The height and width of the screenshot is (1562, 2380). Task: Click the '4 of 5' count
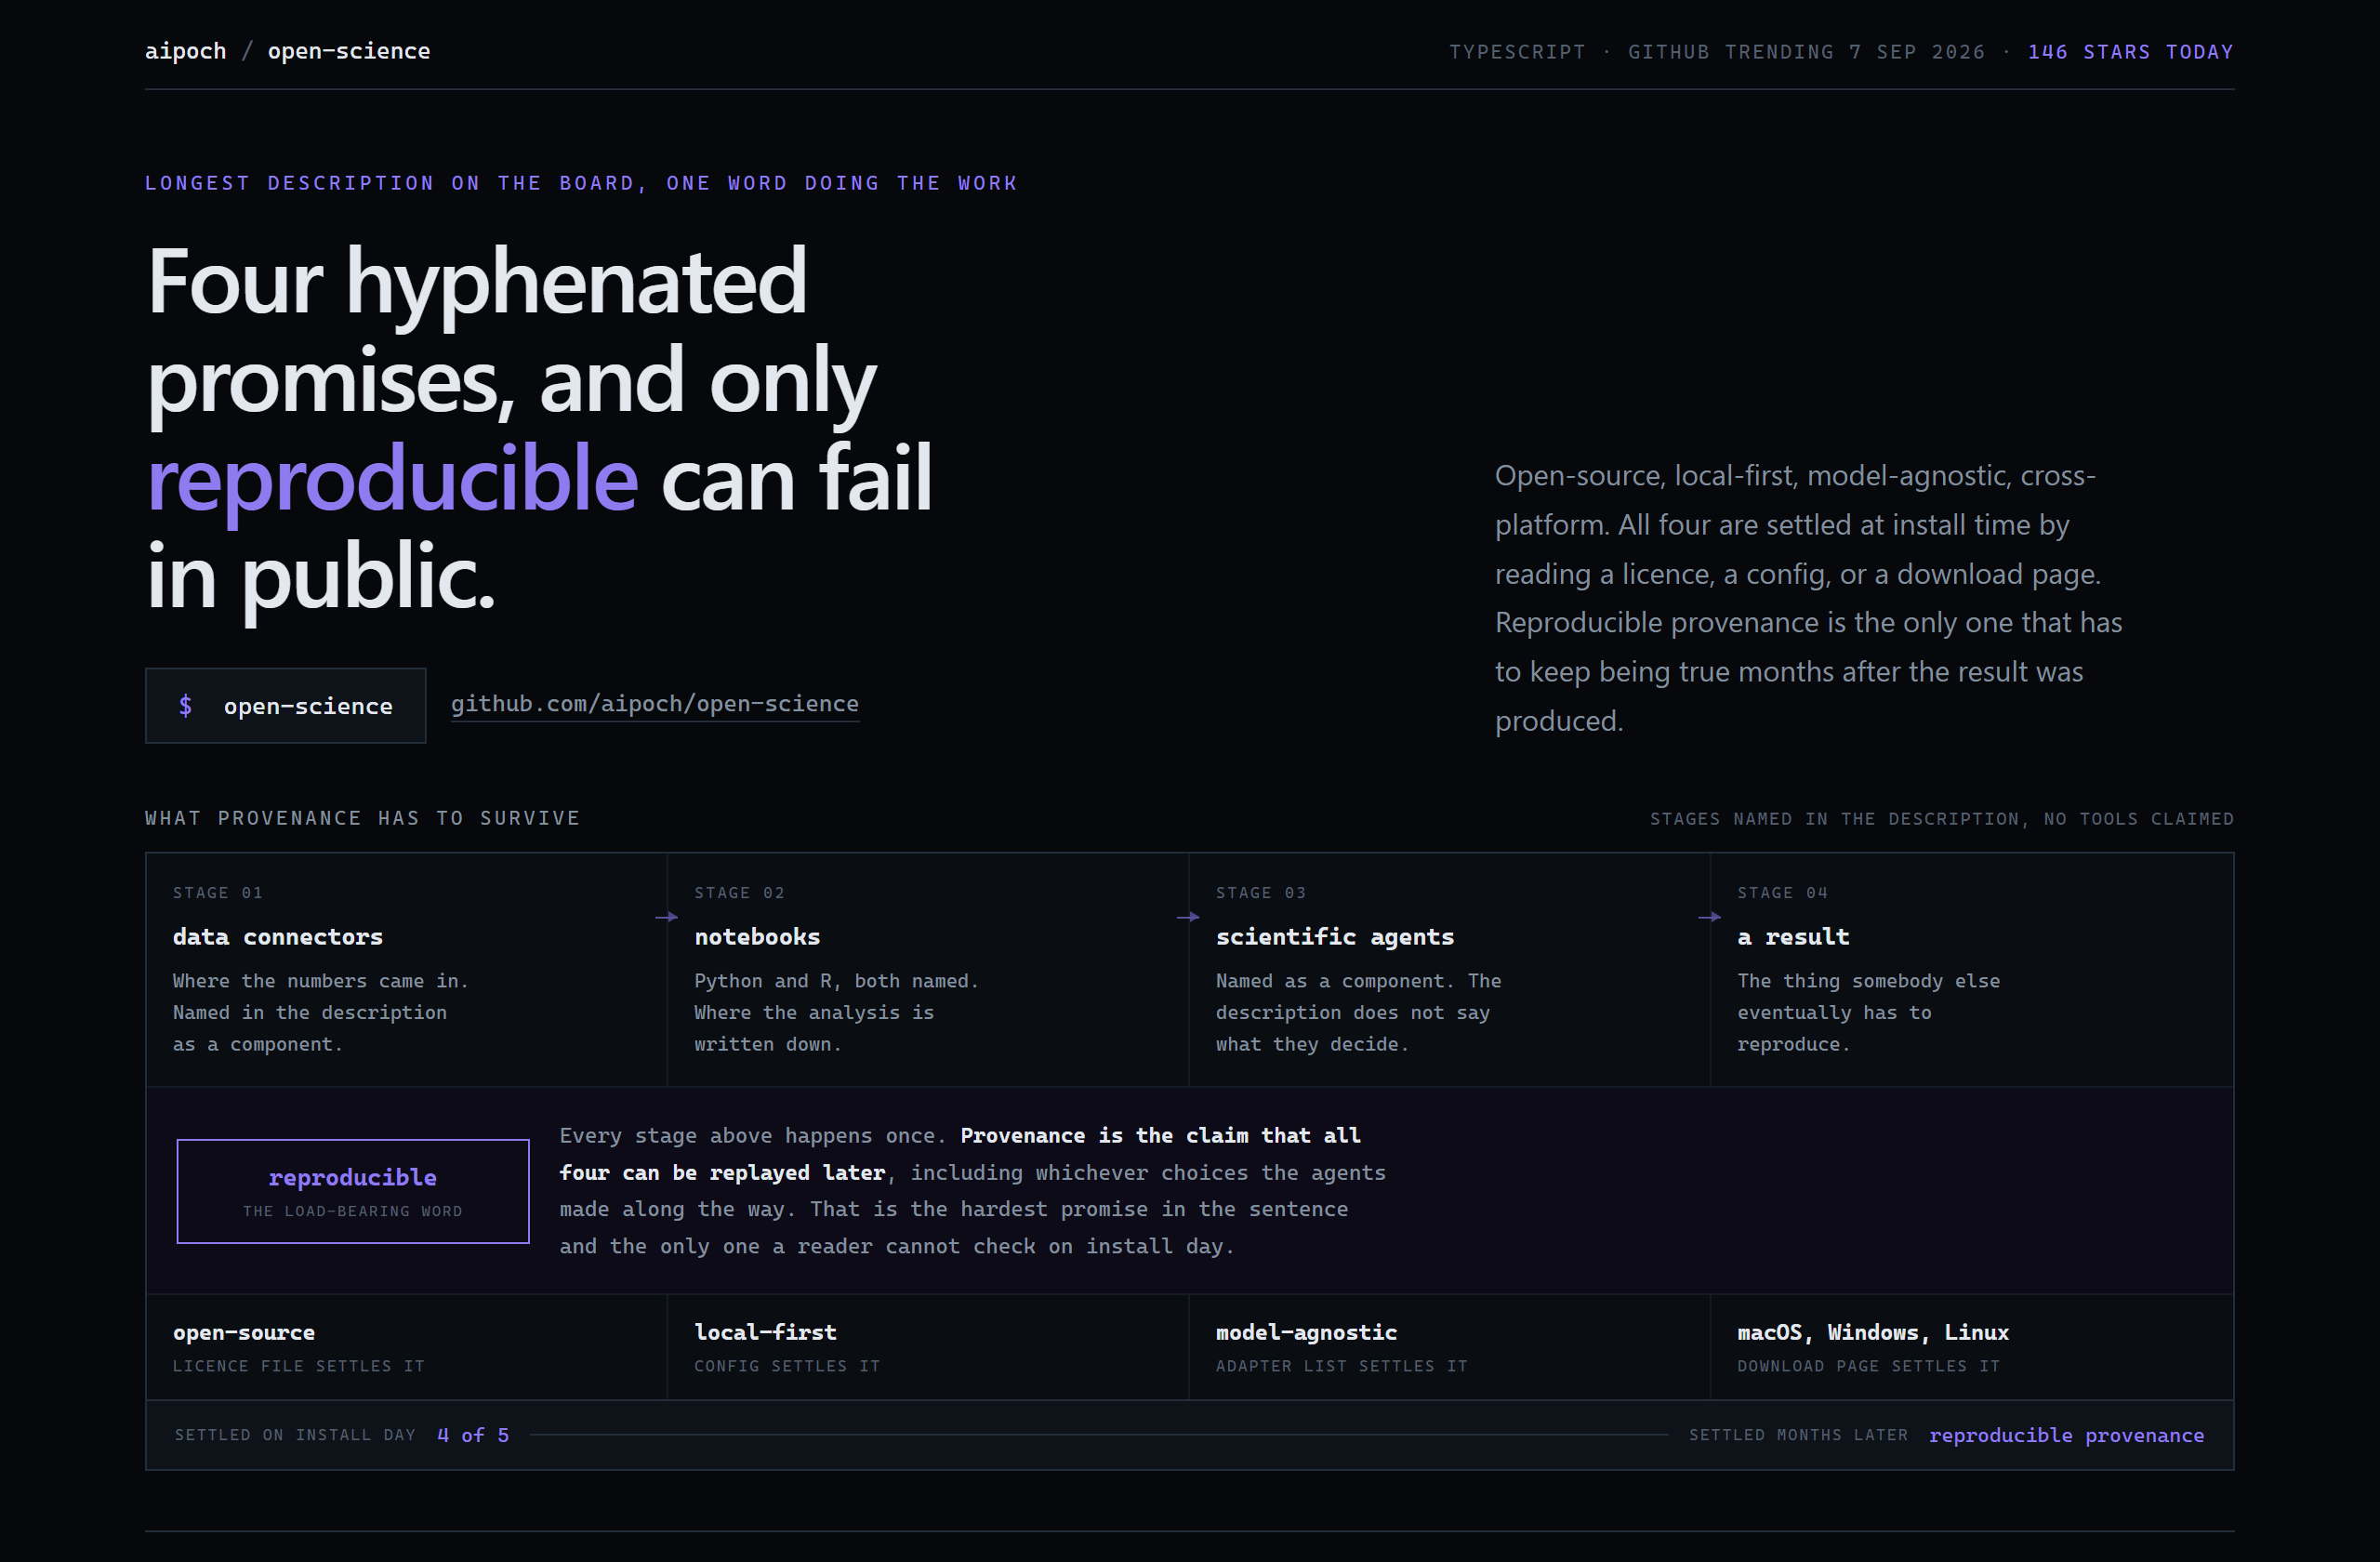473,1435
